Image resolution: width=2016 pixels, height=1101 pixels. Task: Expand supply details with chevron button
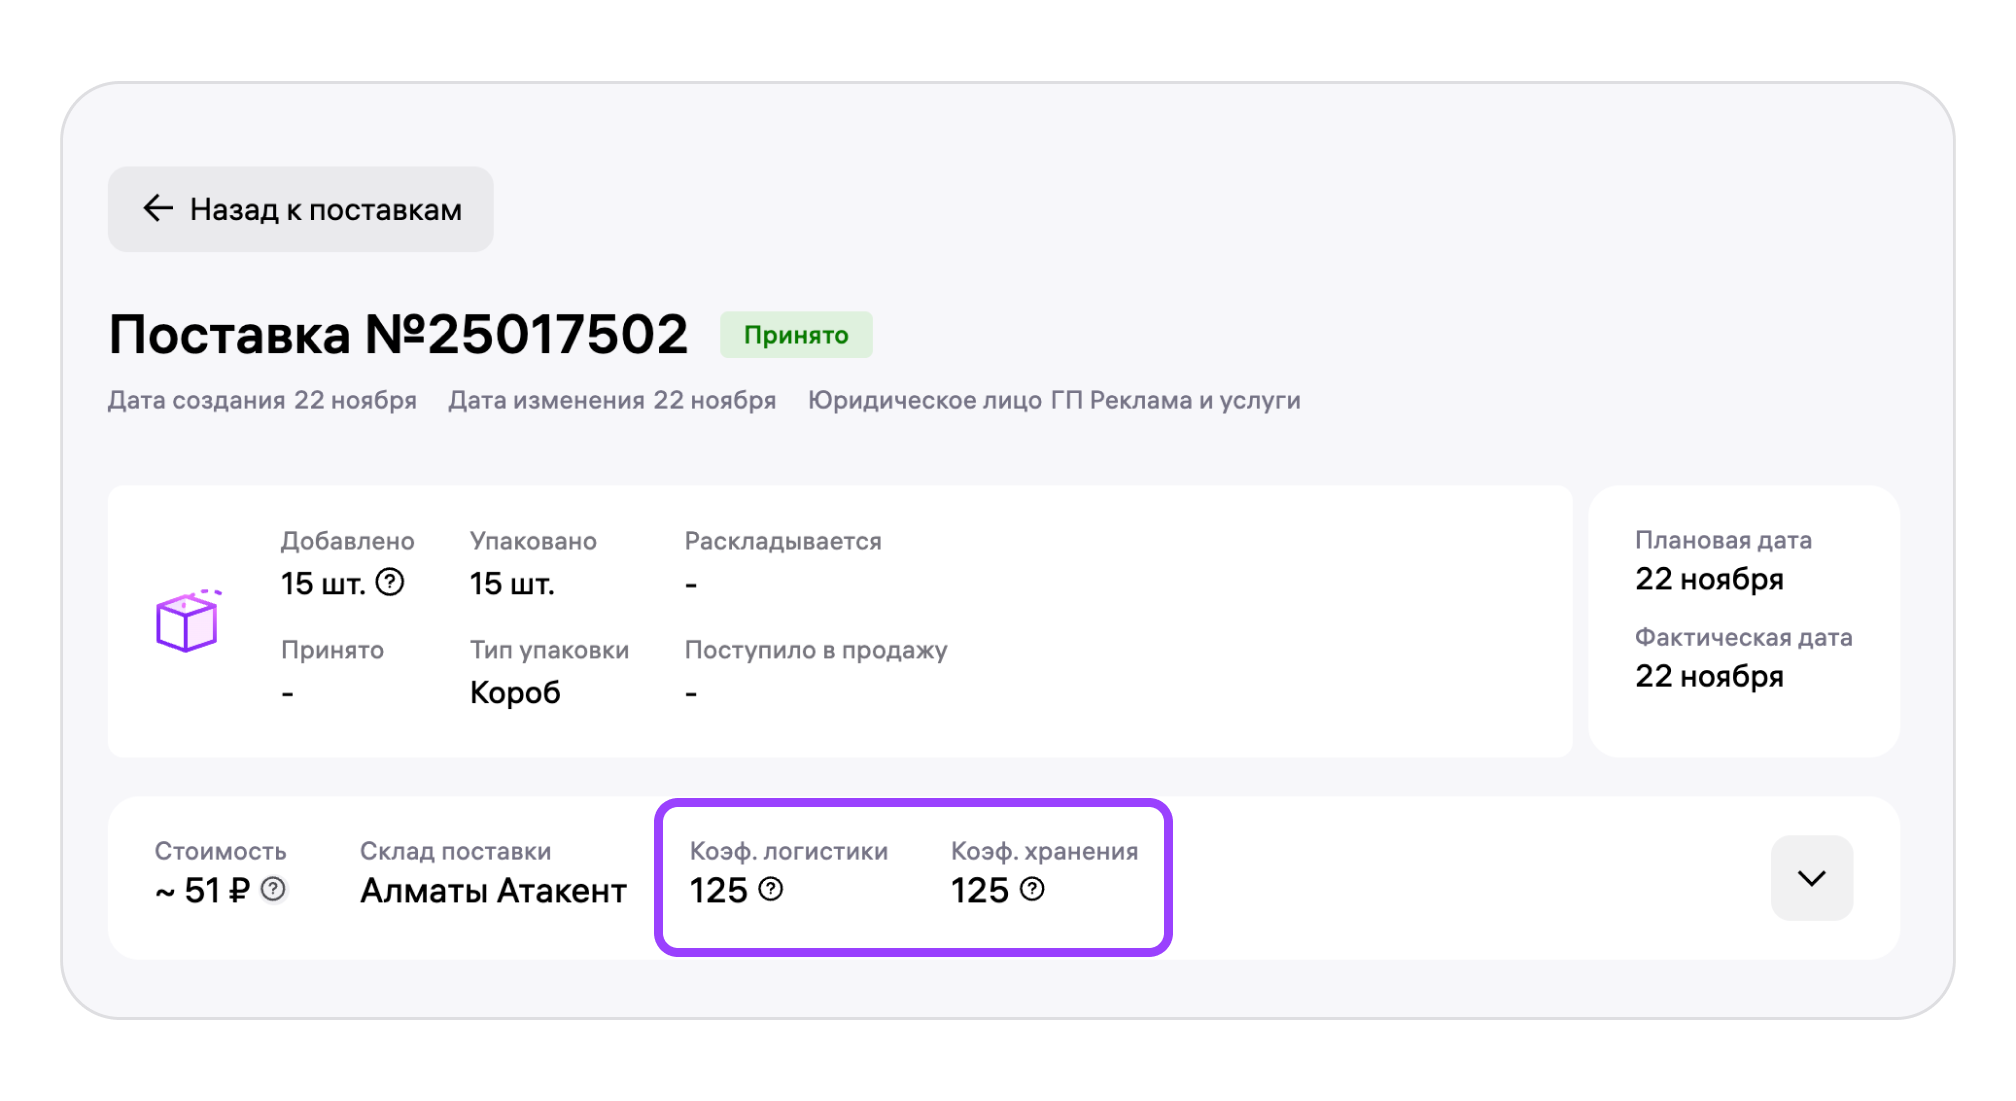click(x=1811, y=878)
